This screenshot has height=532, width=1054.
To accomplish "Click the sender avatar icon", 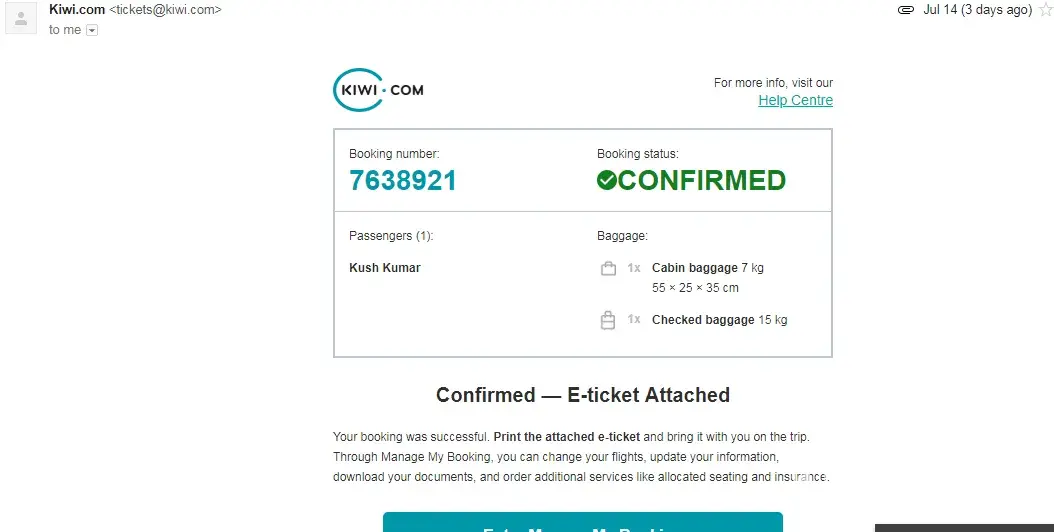I will coord(21,18).
